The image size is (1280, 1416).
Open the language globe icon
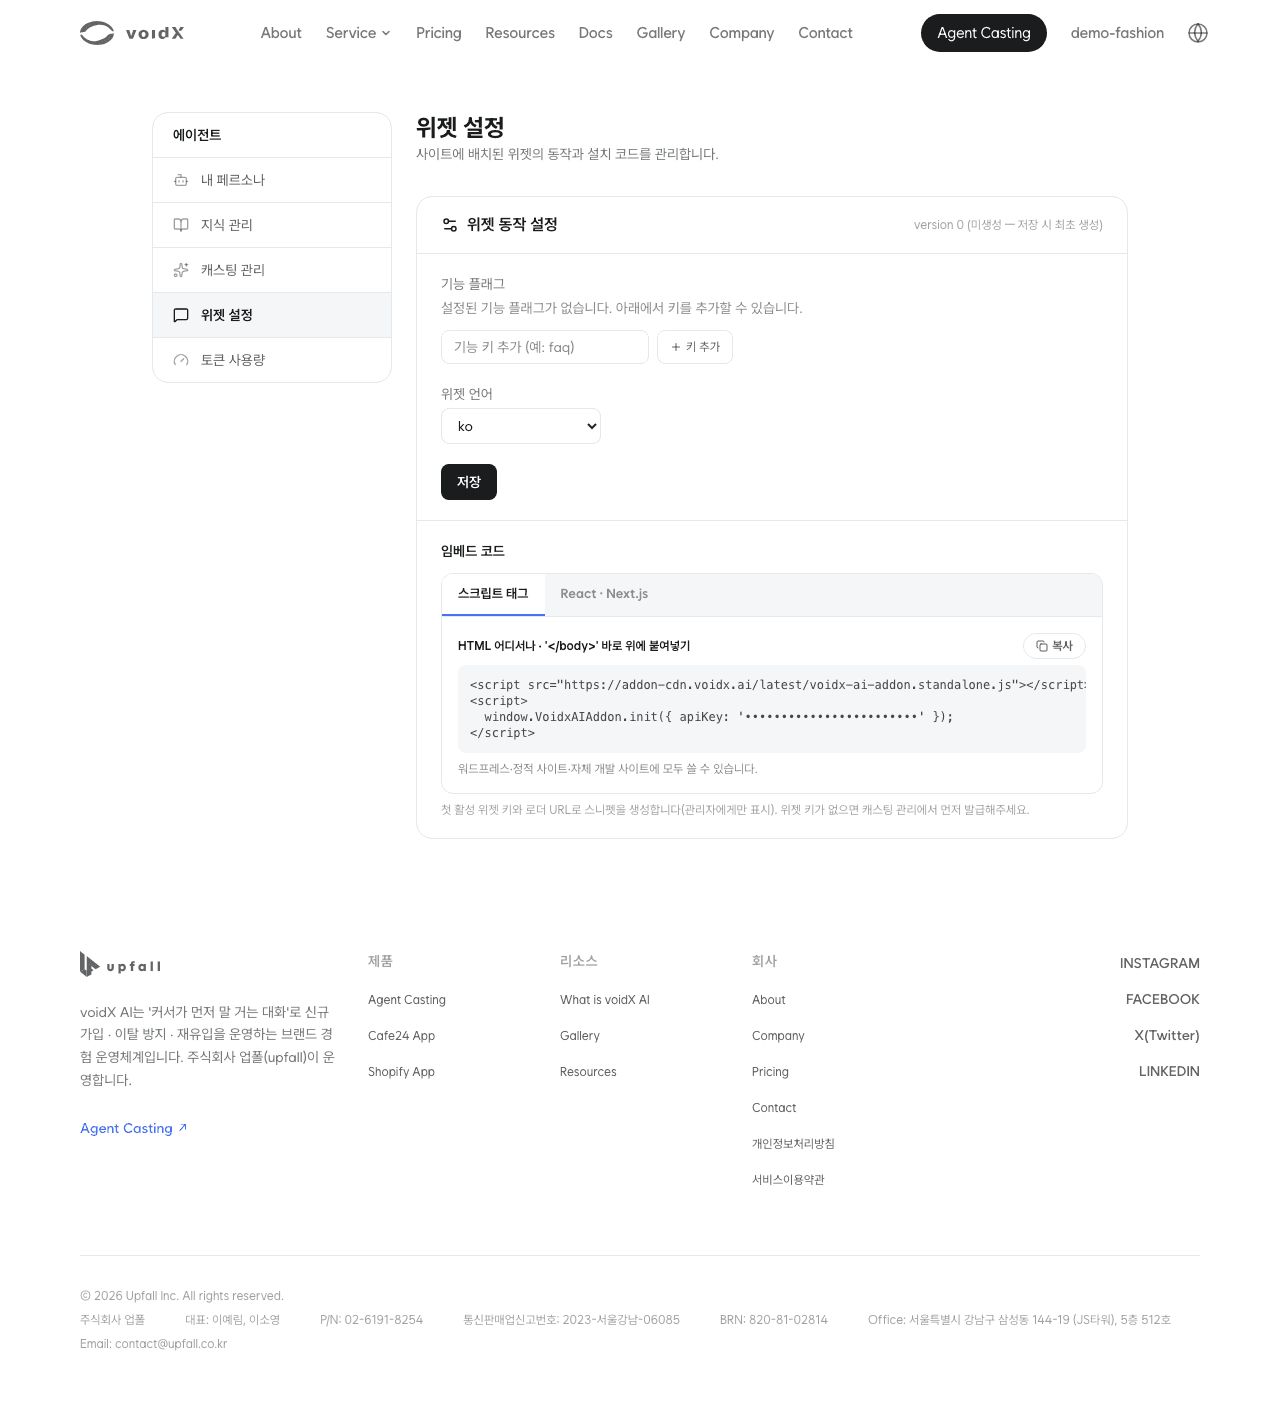coord(1198,33)
